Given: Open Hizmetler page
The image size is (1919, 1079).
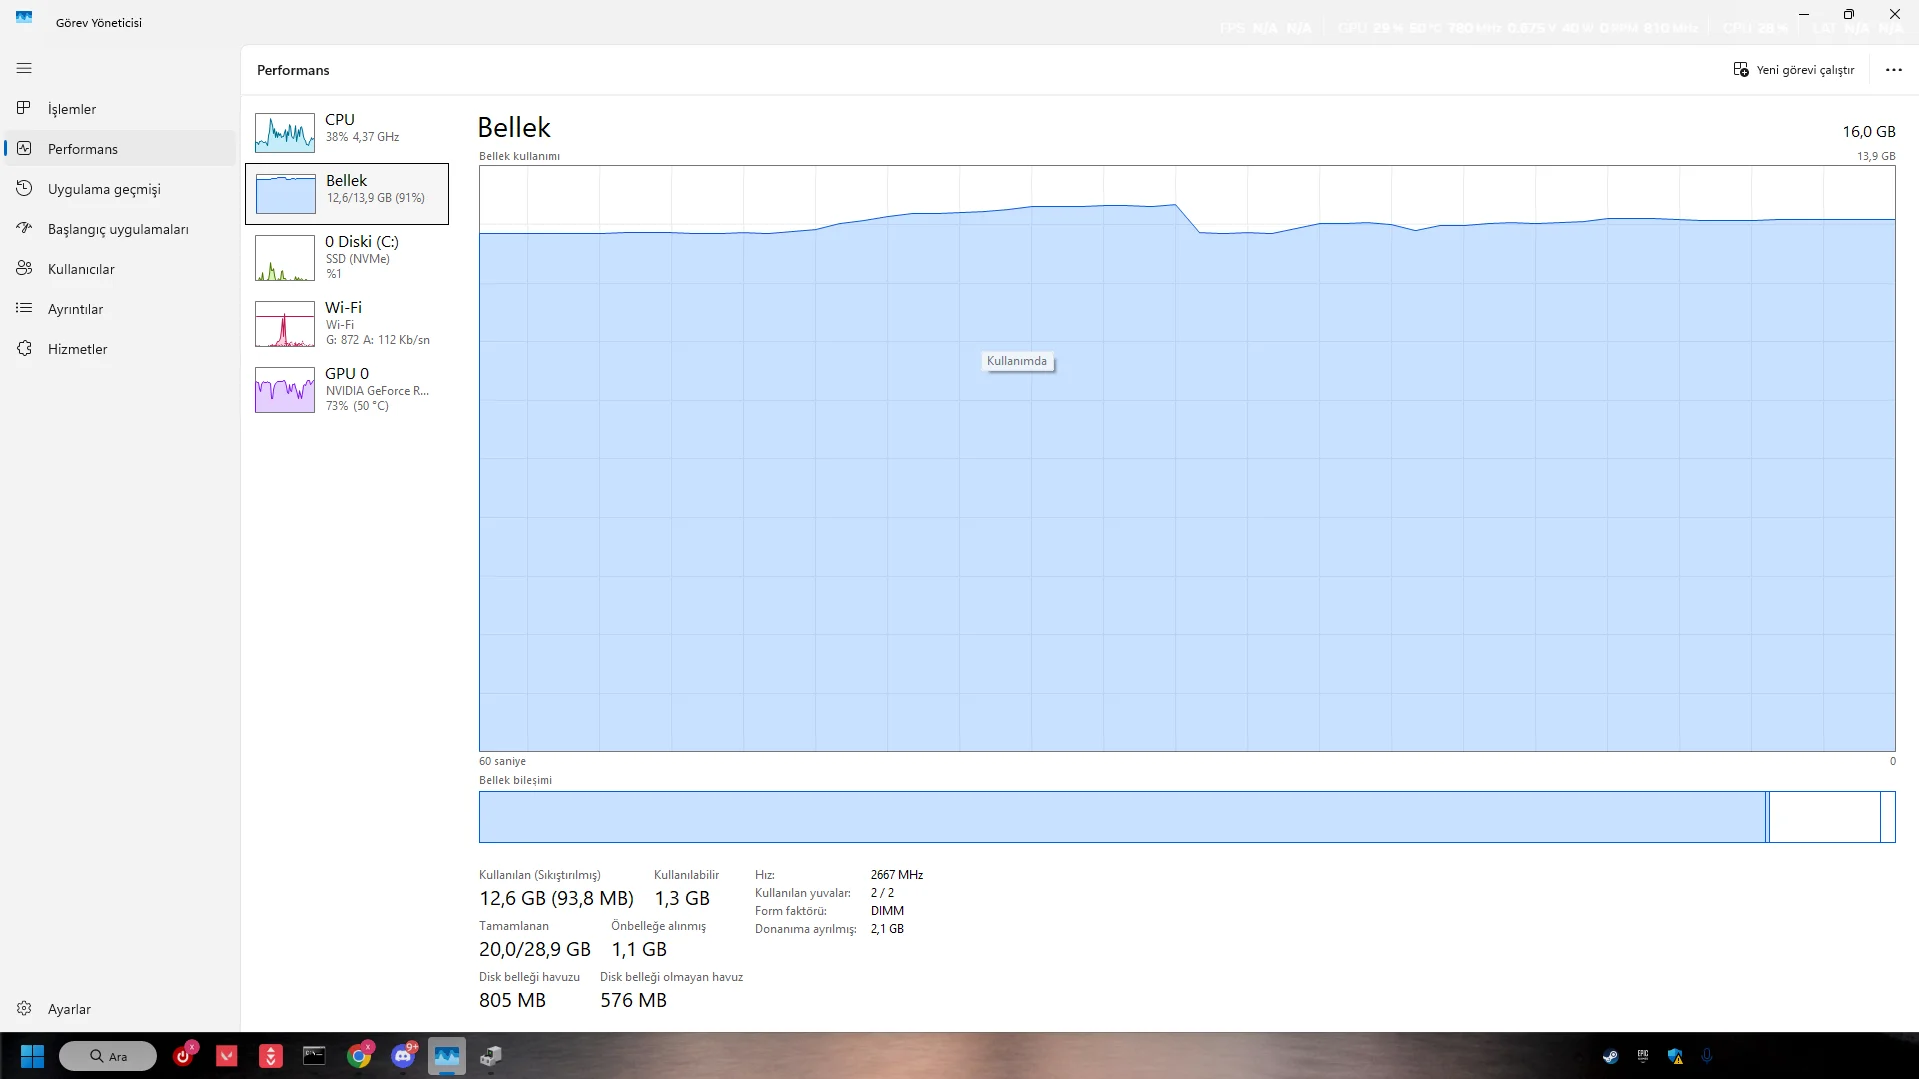Looking at the screenshot, I should tap(120, 348).
